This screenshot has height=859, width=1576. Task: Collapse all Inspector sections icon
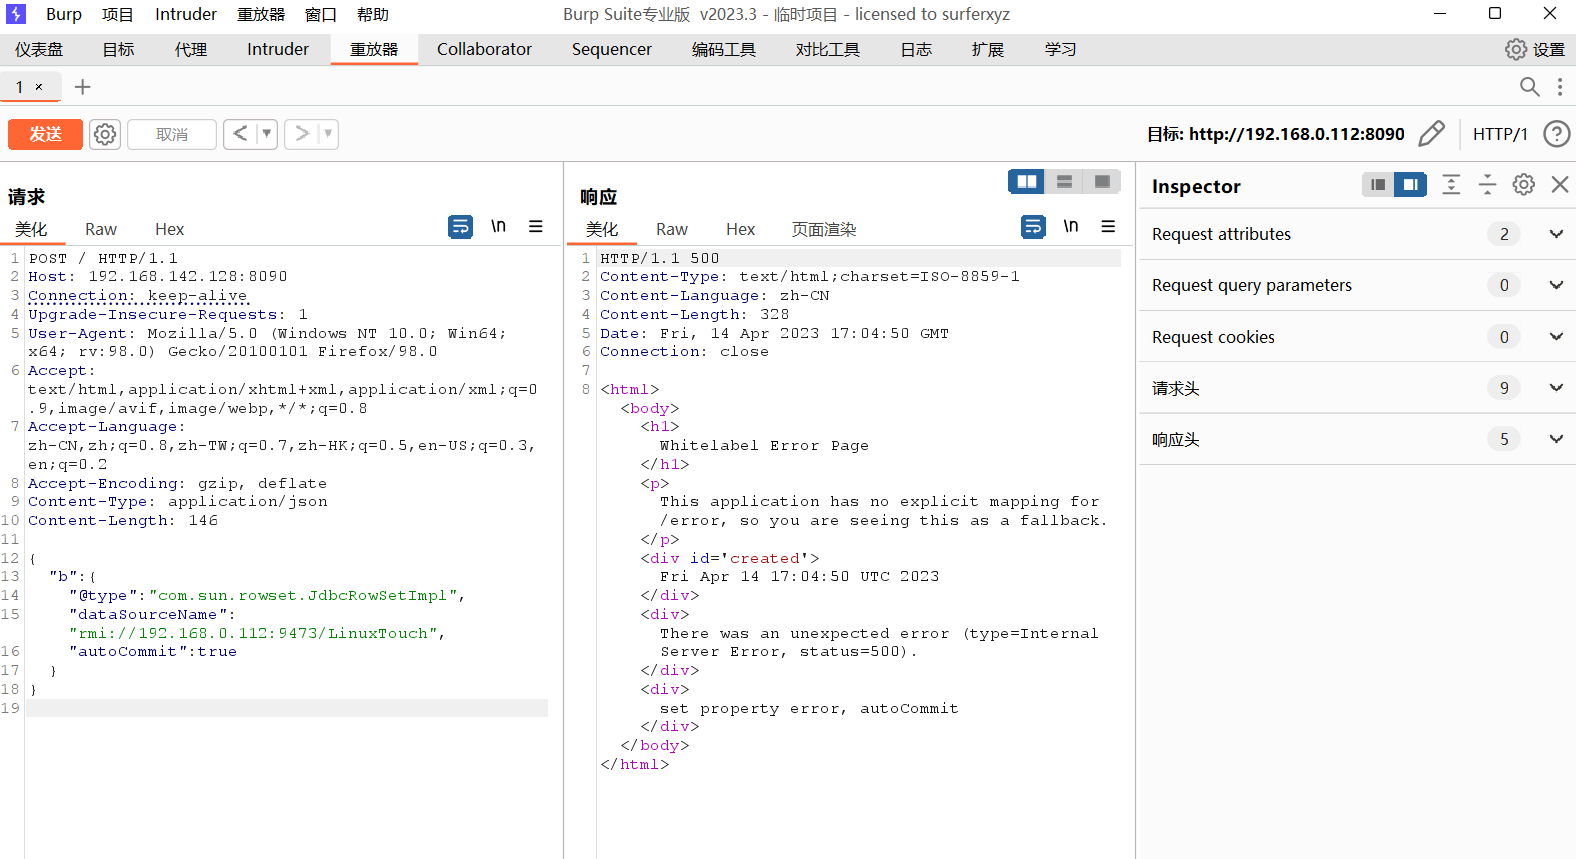coord(1487,184)
